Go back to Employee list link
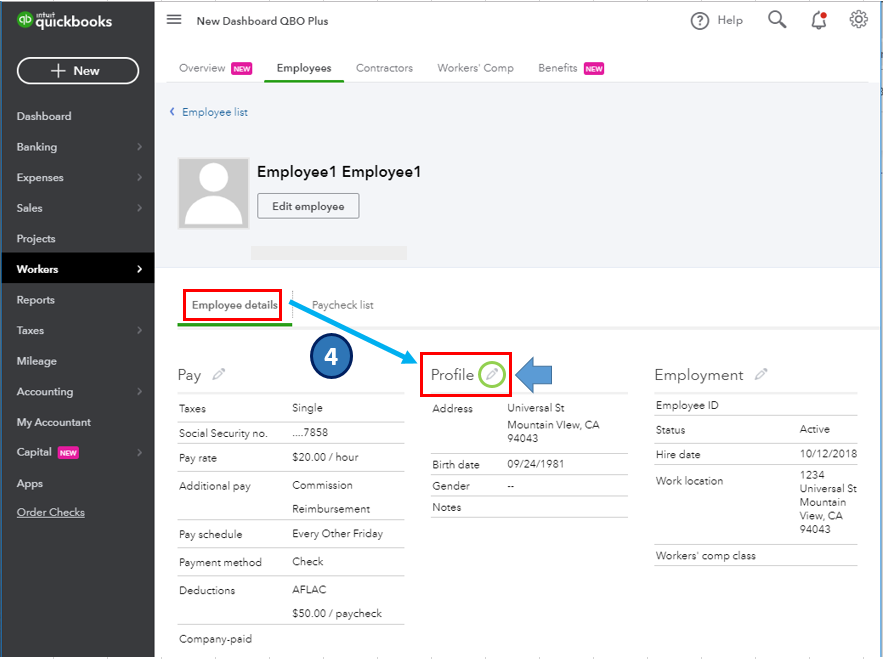Screen dimensions: 883x659 (215, 112)
